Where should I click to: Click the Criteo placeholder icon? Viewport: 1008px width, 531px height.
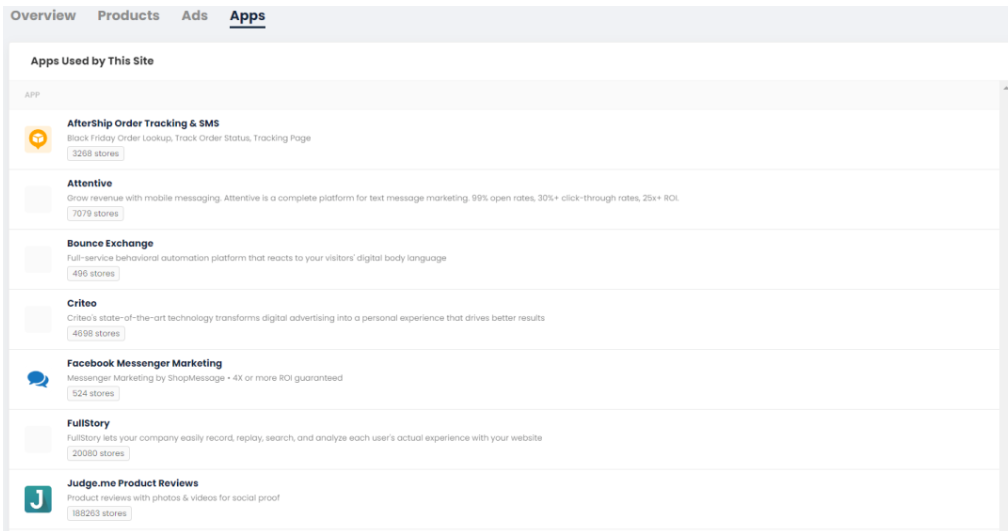click(x=38, y=319)
